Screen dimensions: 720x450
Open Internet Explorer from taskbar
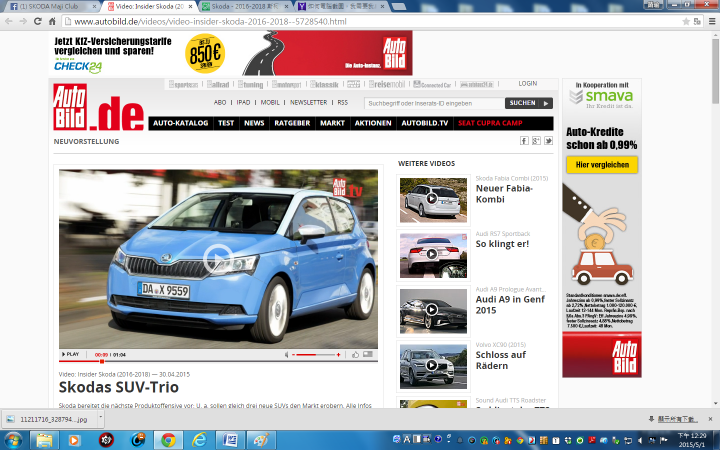(x=199, y=440)
